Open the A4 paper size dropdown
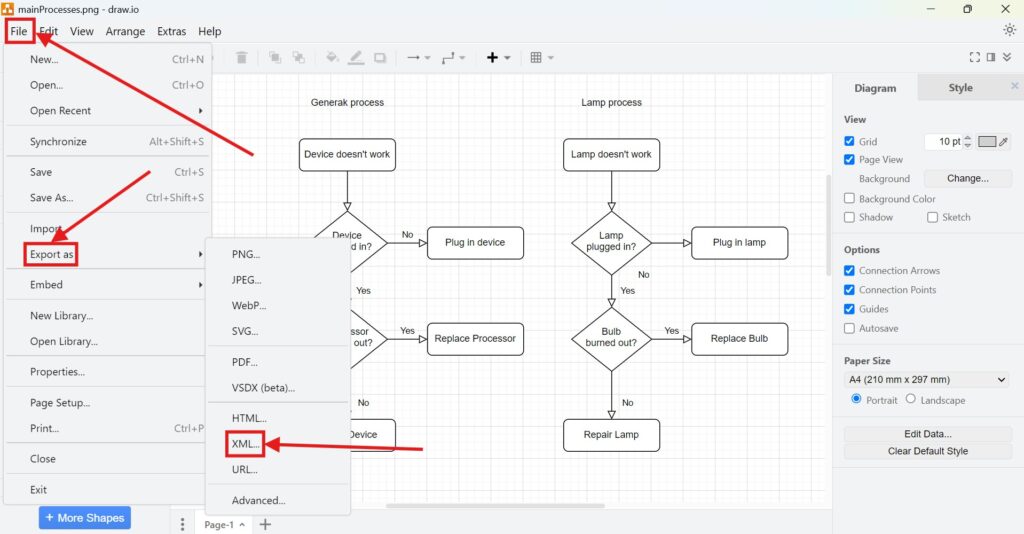Image resolution: width=1024 pixels, height=534 pixels. tap(927, 380)
